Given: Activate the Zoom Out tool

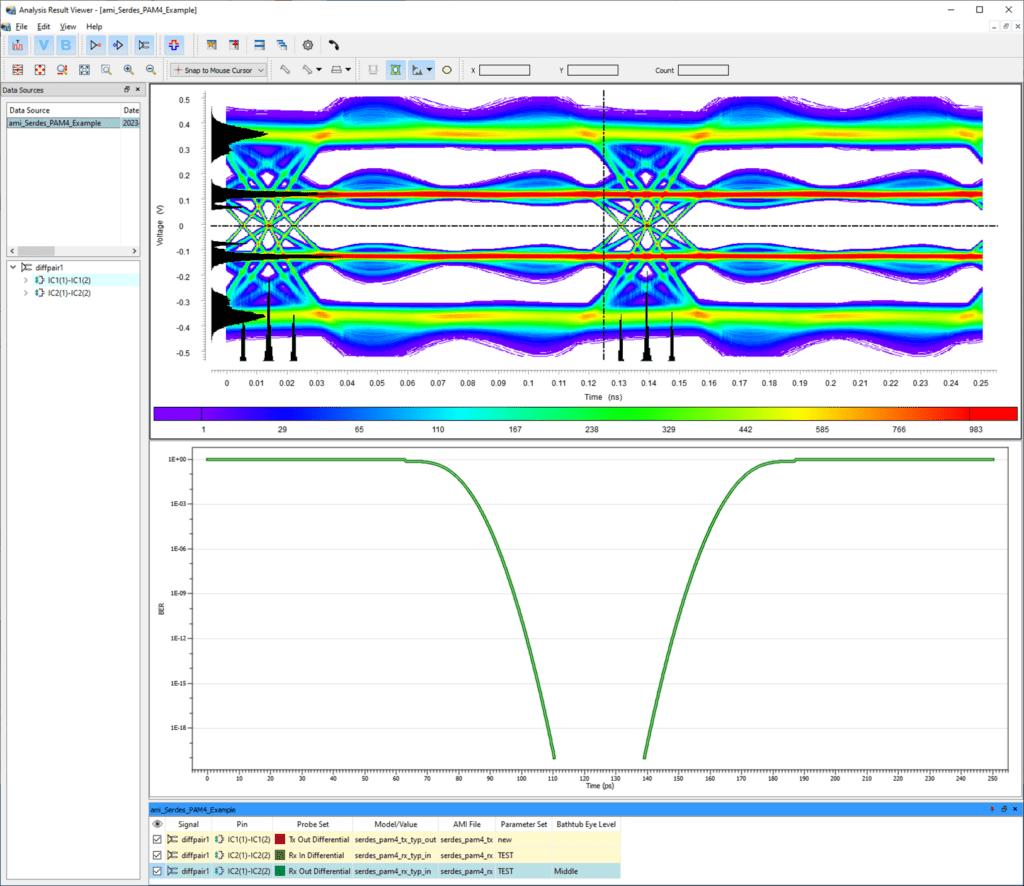Looking at the screenshot, I should [149, 70].
